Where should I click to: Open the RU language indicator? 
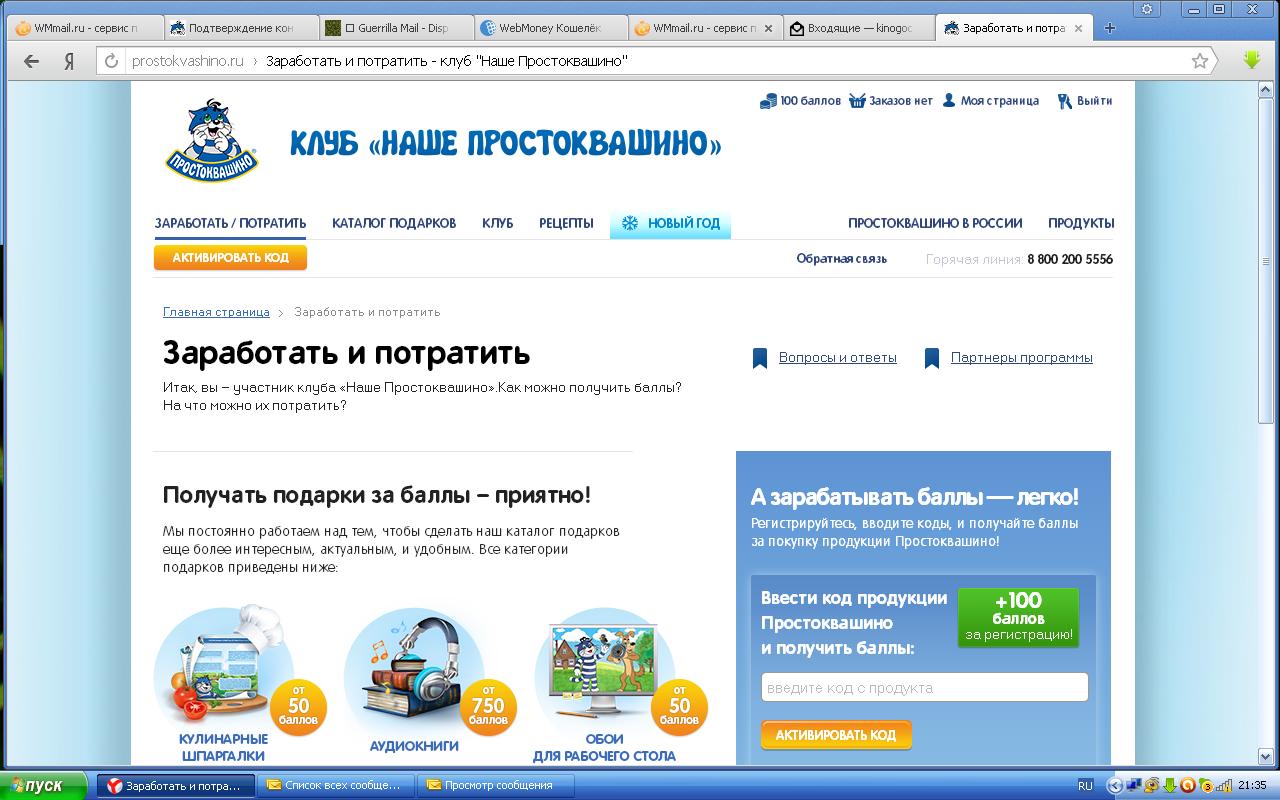1085,785
